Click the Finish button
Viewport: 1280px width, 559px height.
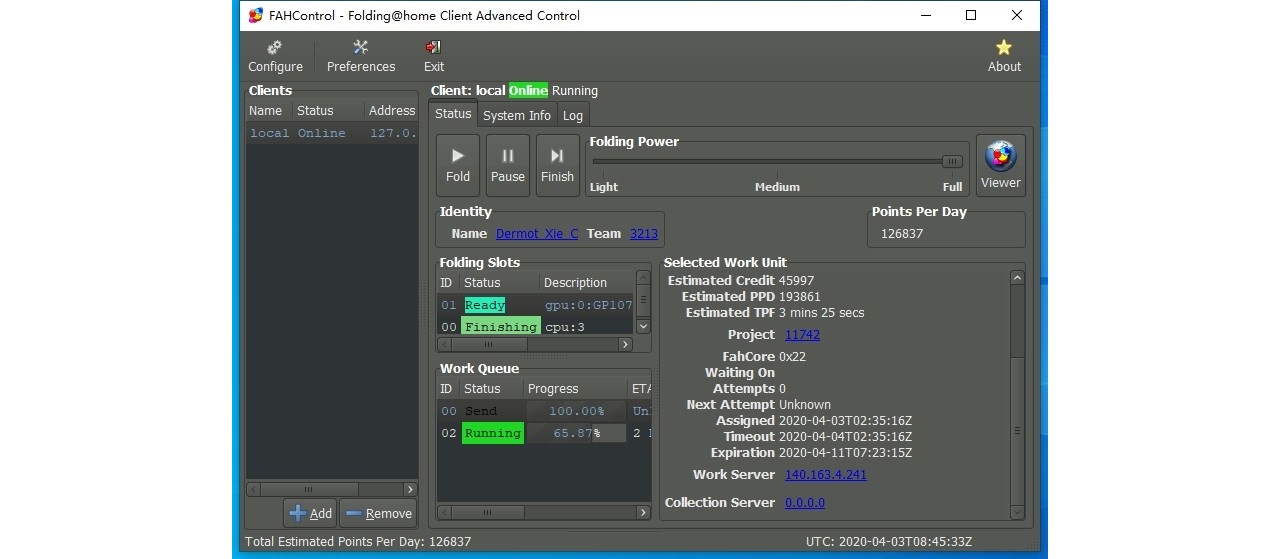coord(557,165)
